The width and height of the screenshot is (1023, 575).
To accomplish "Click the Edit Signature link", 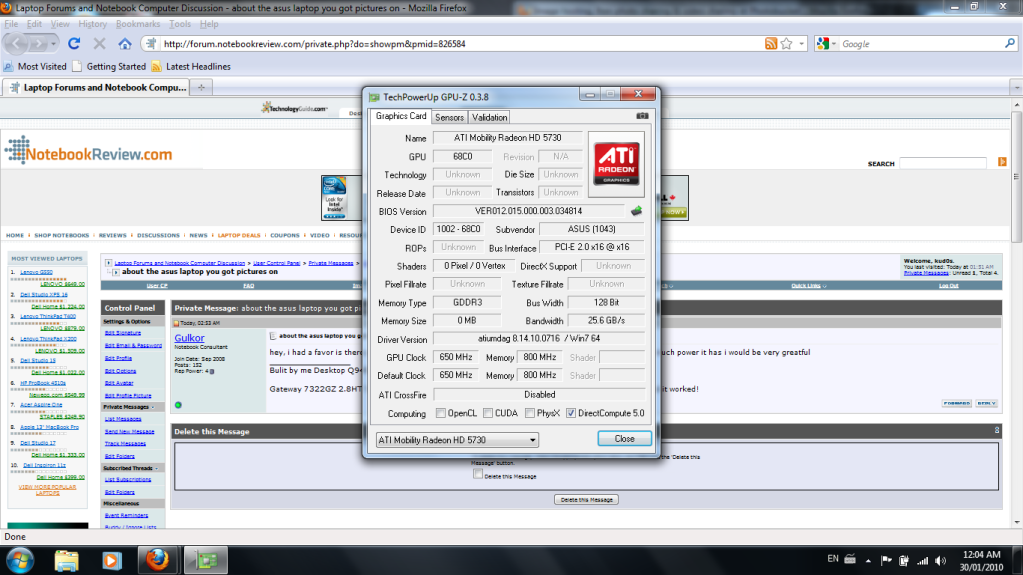I will [x=123, y=333].
